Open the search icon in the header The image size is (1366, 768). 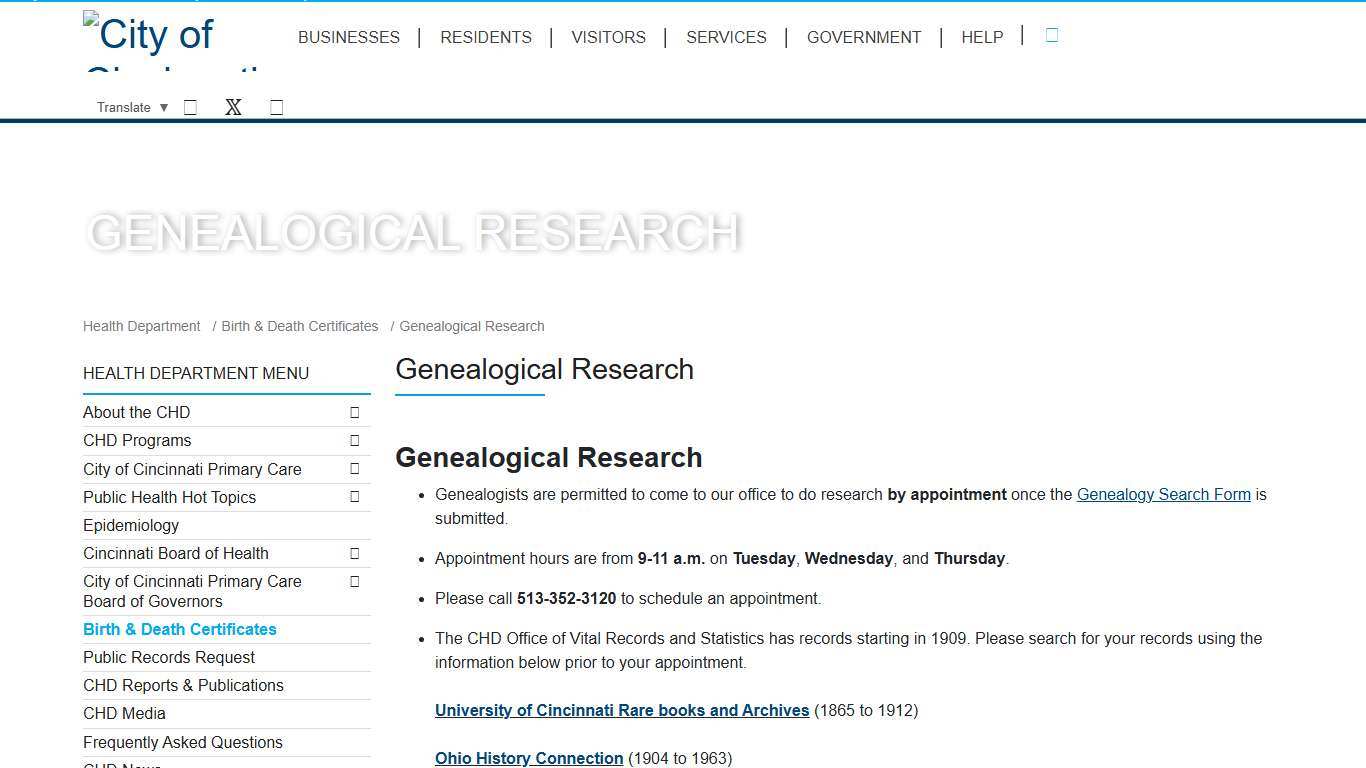(x=1051, y=36)
